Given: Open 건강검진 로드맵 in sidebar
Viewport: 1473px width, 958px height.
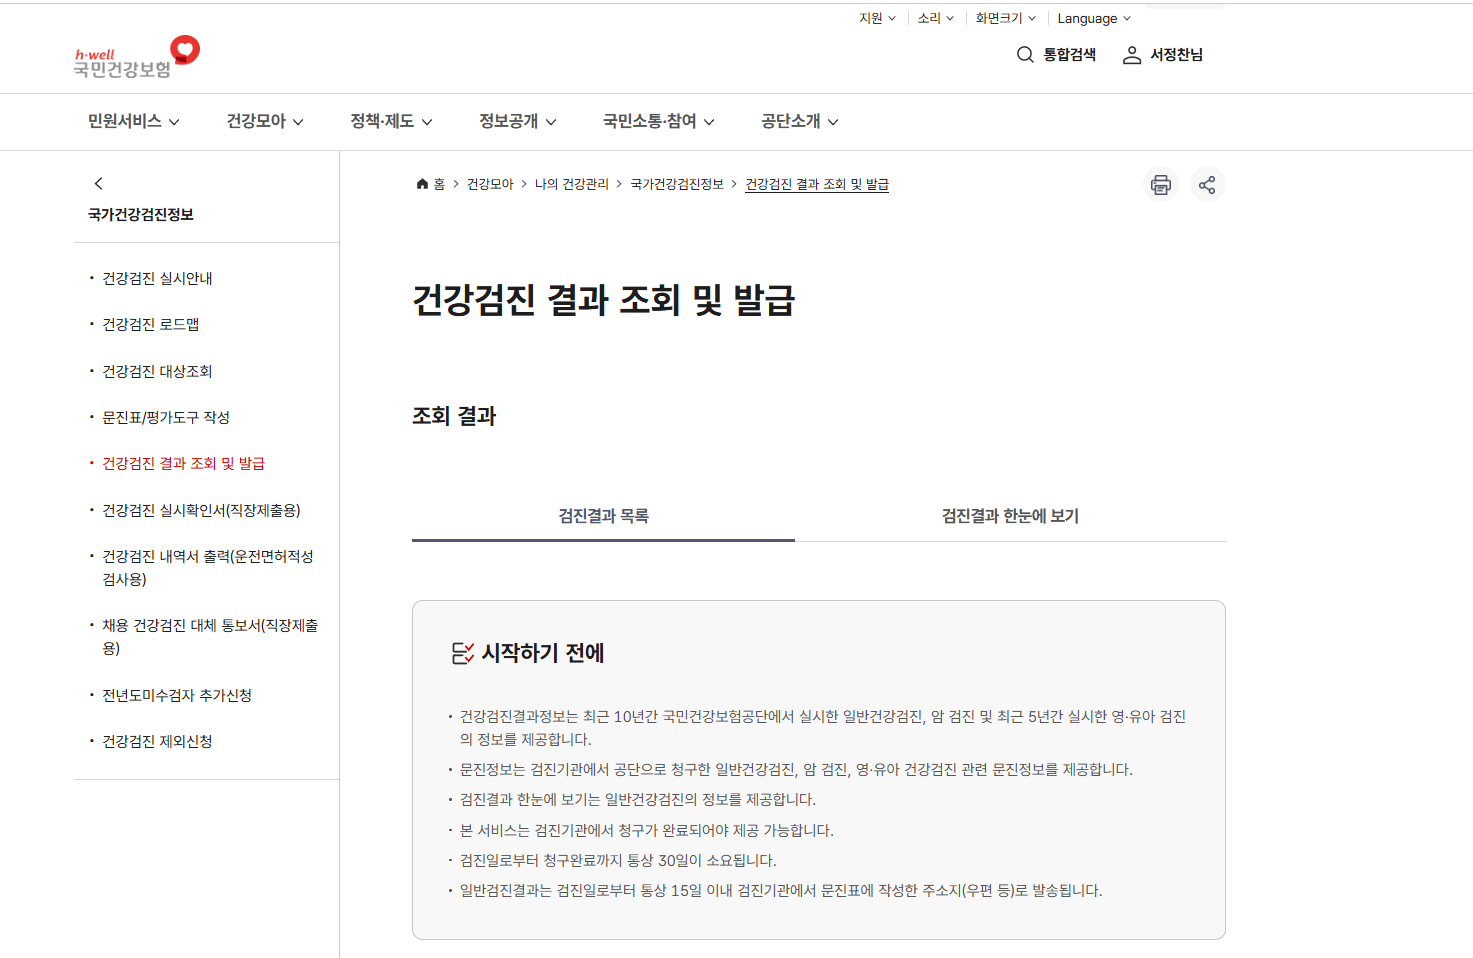Looking at the screenshot, I should click(150, 324).
